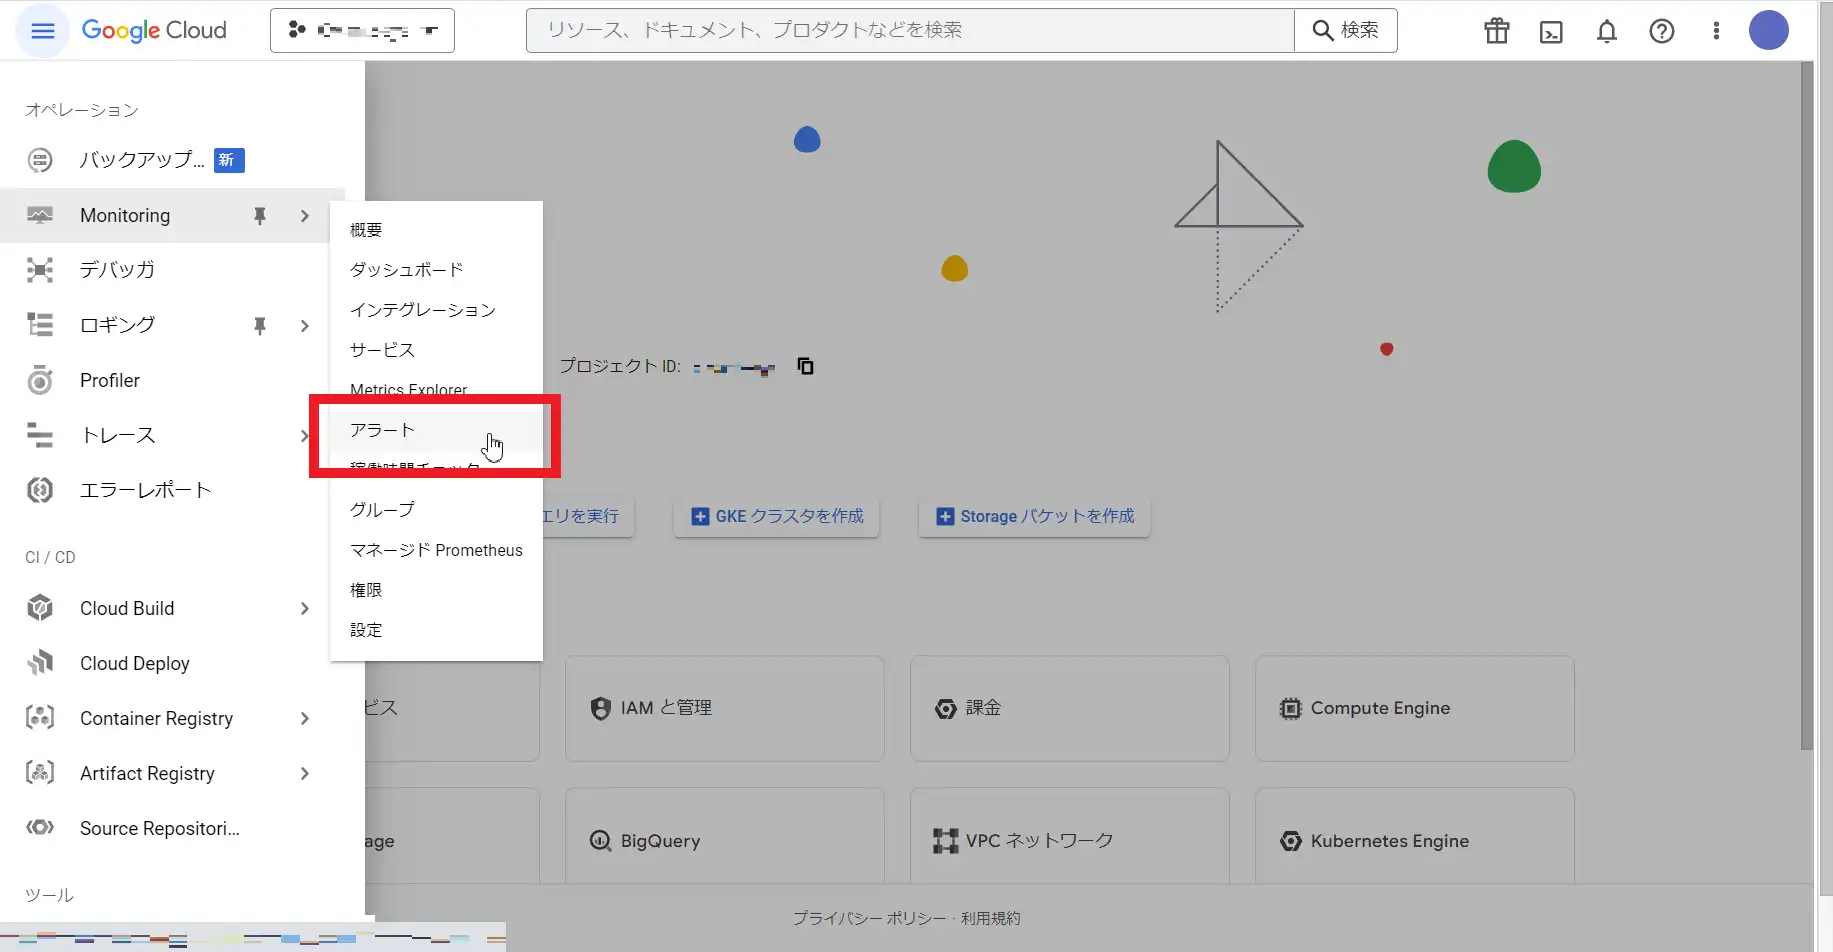The image size is (1833, 952).
Task: Select 概要 in the Monitoring submenu
Action: 436,230
